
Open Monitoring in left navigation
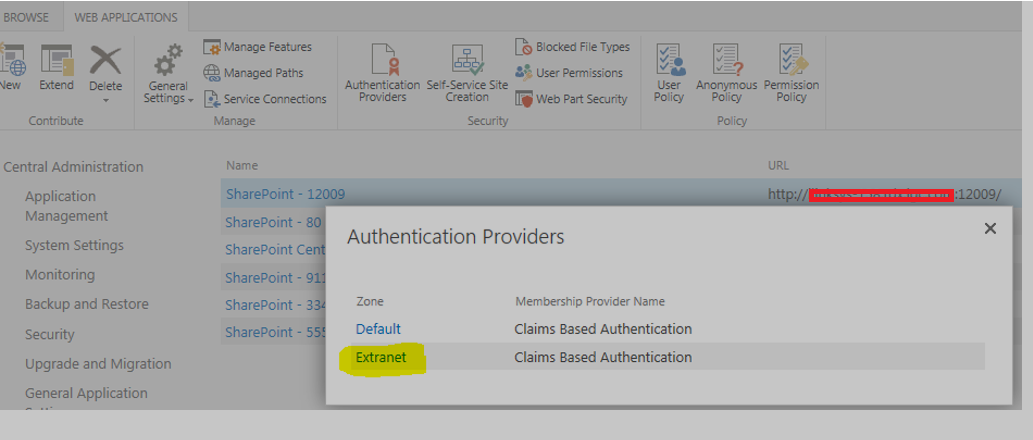(60, 275)
